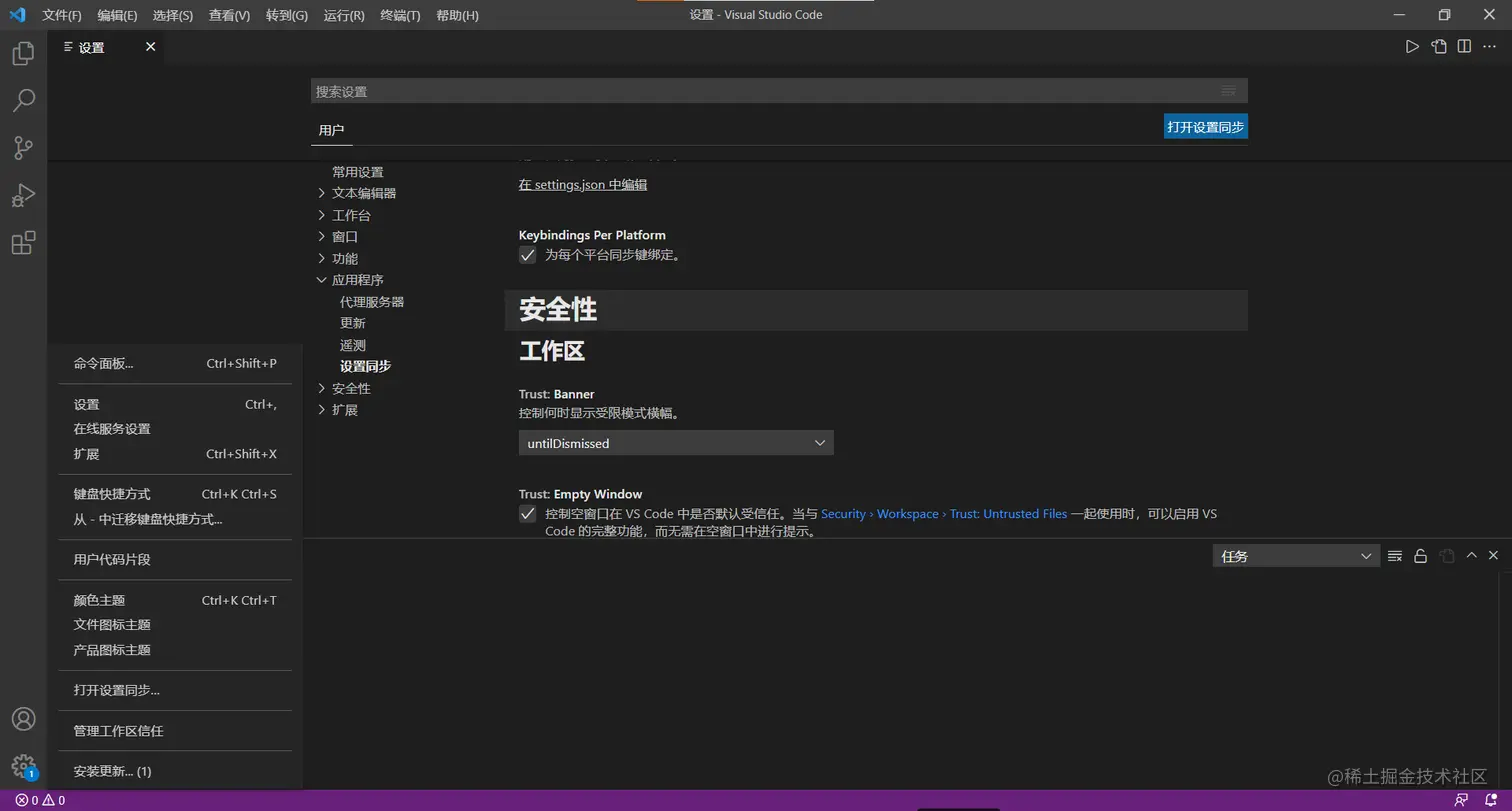Viewport: 1512px width, 811px height.
Task: Close the bottom panel
Action: (1493, 555)
